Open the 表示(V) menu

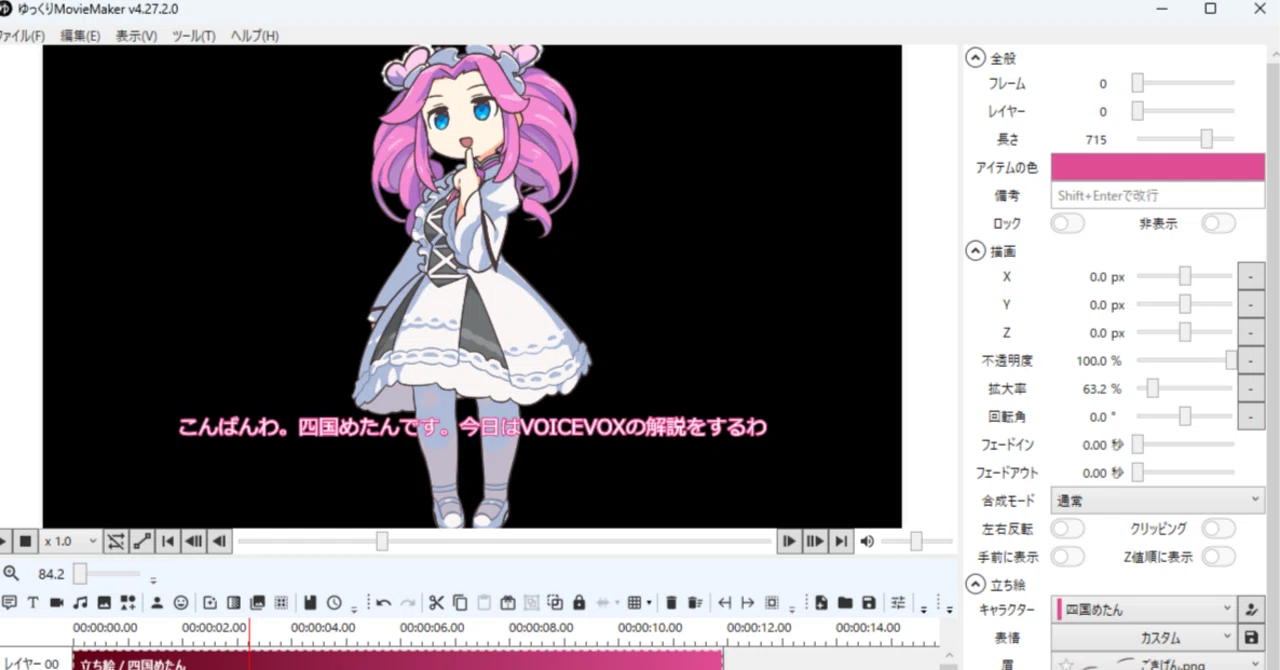[x=136, y=36]
